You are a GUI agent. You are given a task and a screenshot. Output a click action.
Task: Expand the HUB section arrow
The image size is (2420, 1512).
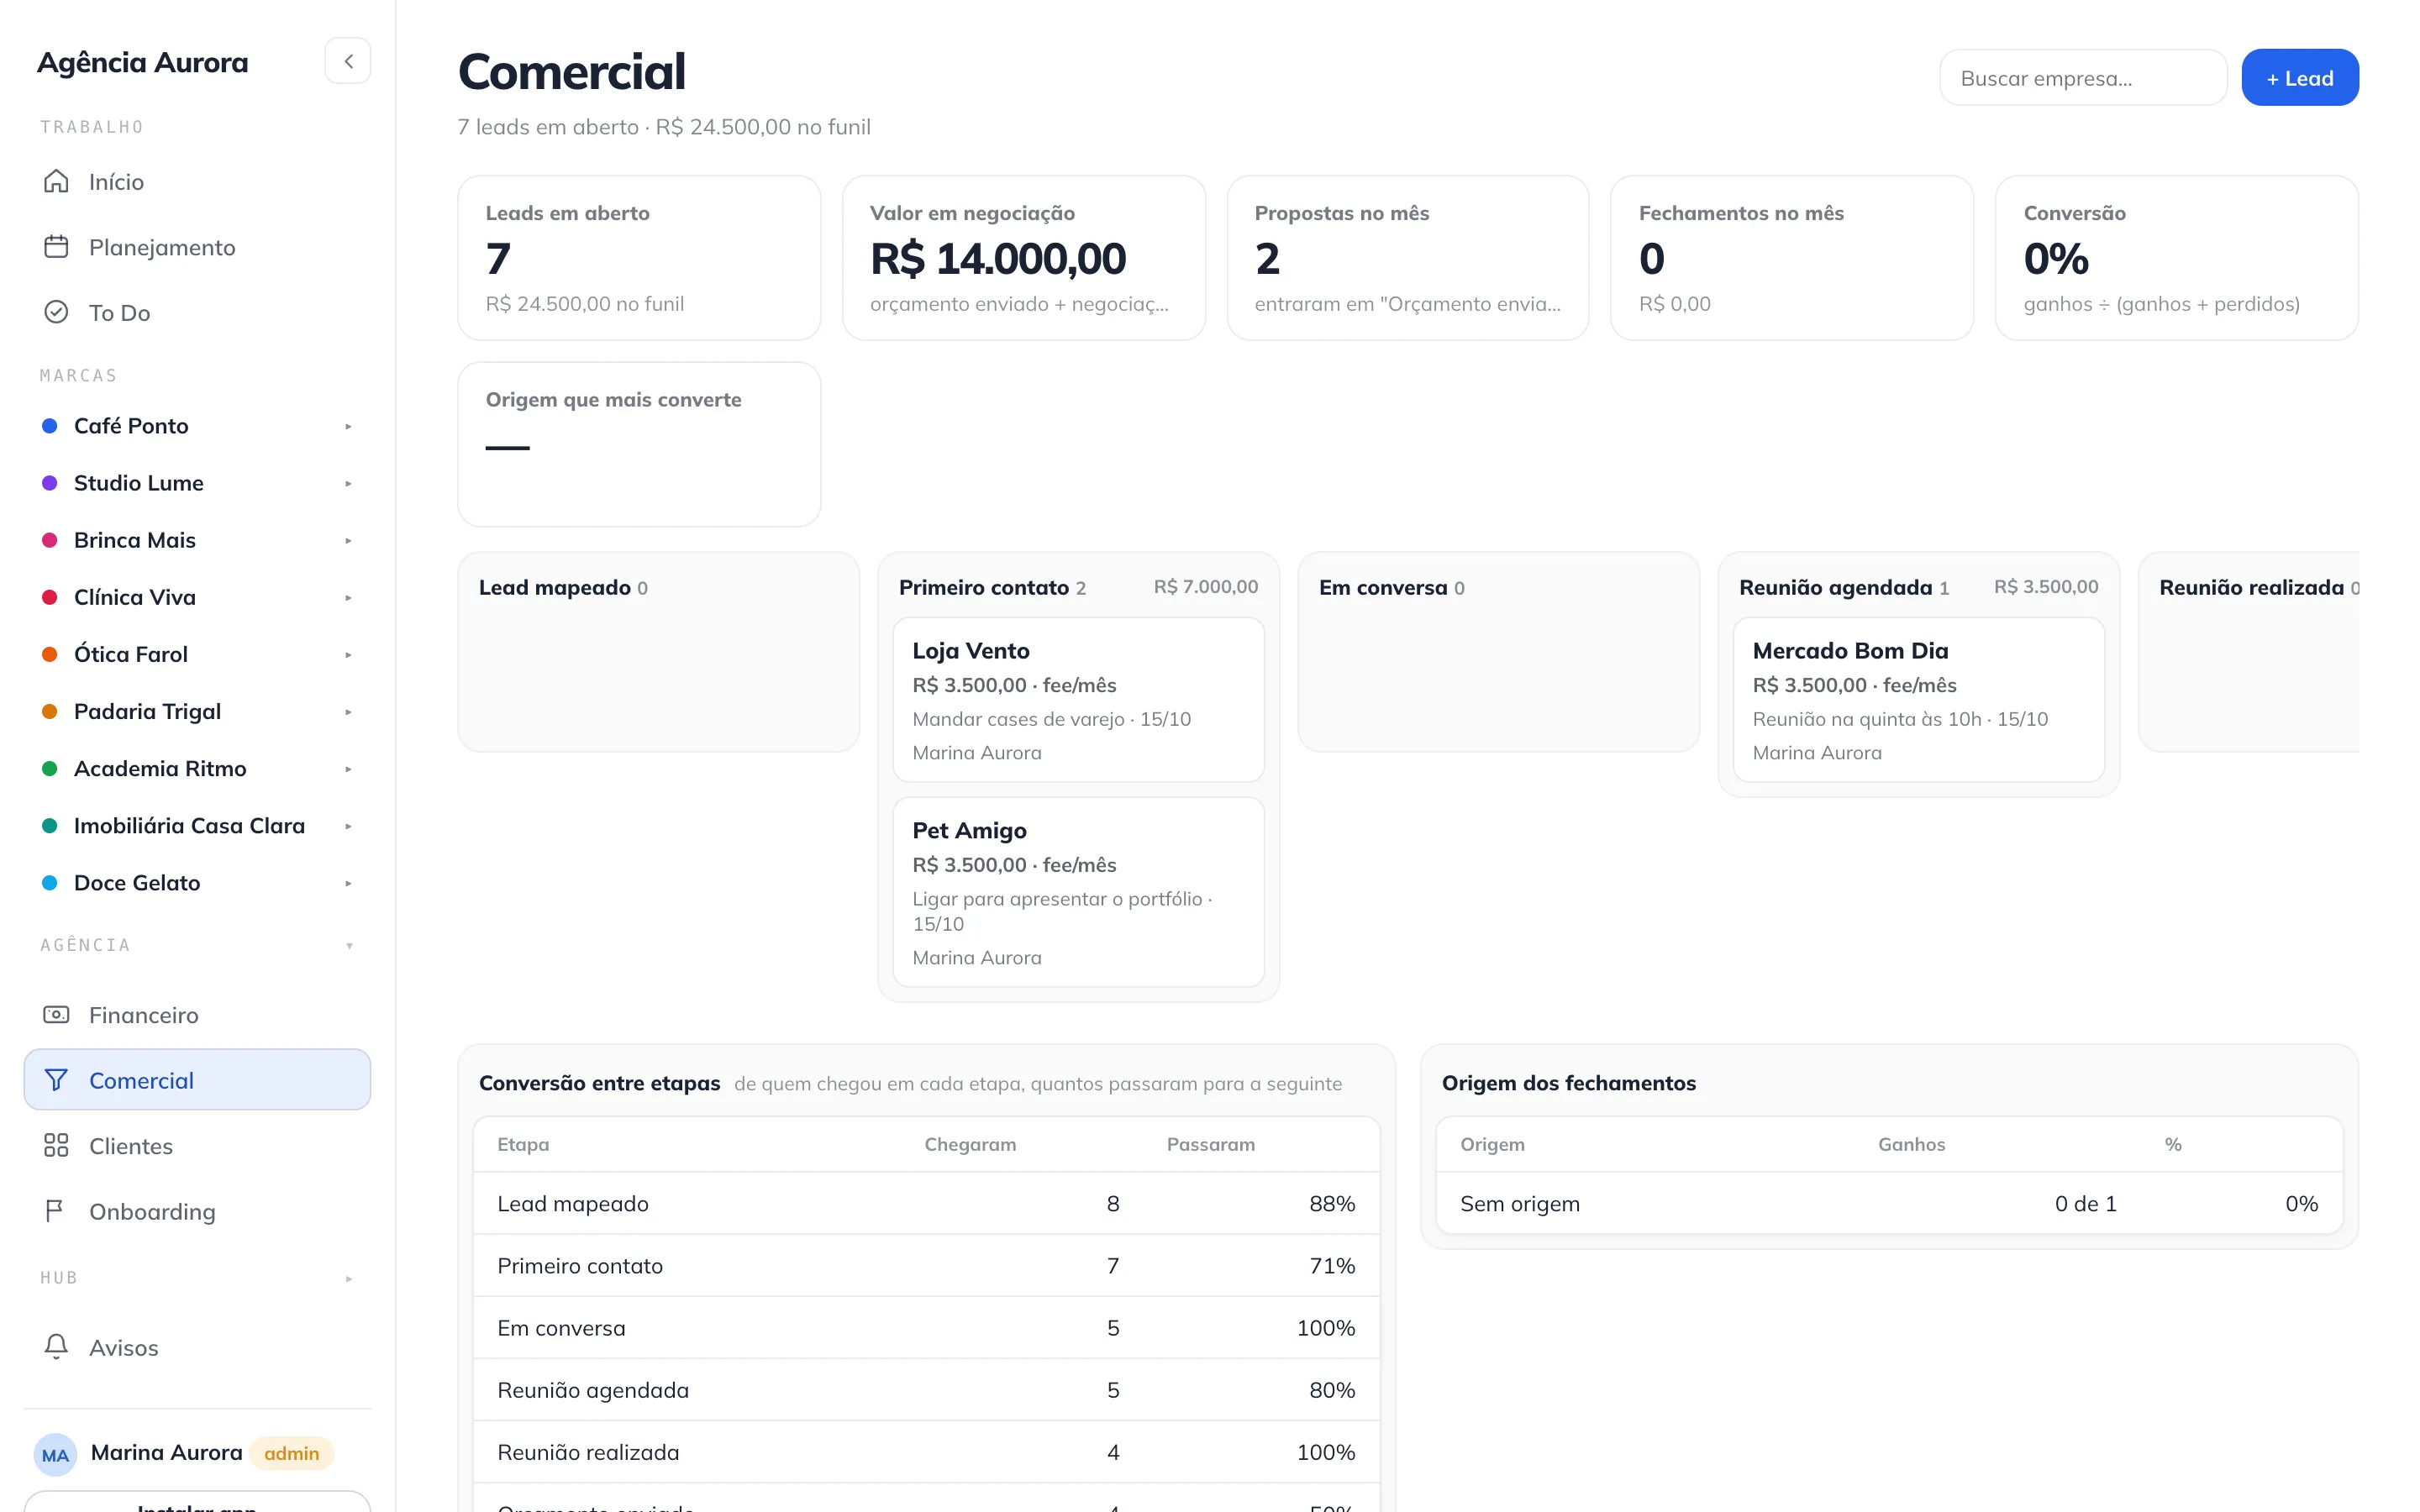tap(349, 1278)
